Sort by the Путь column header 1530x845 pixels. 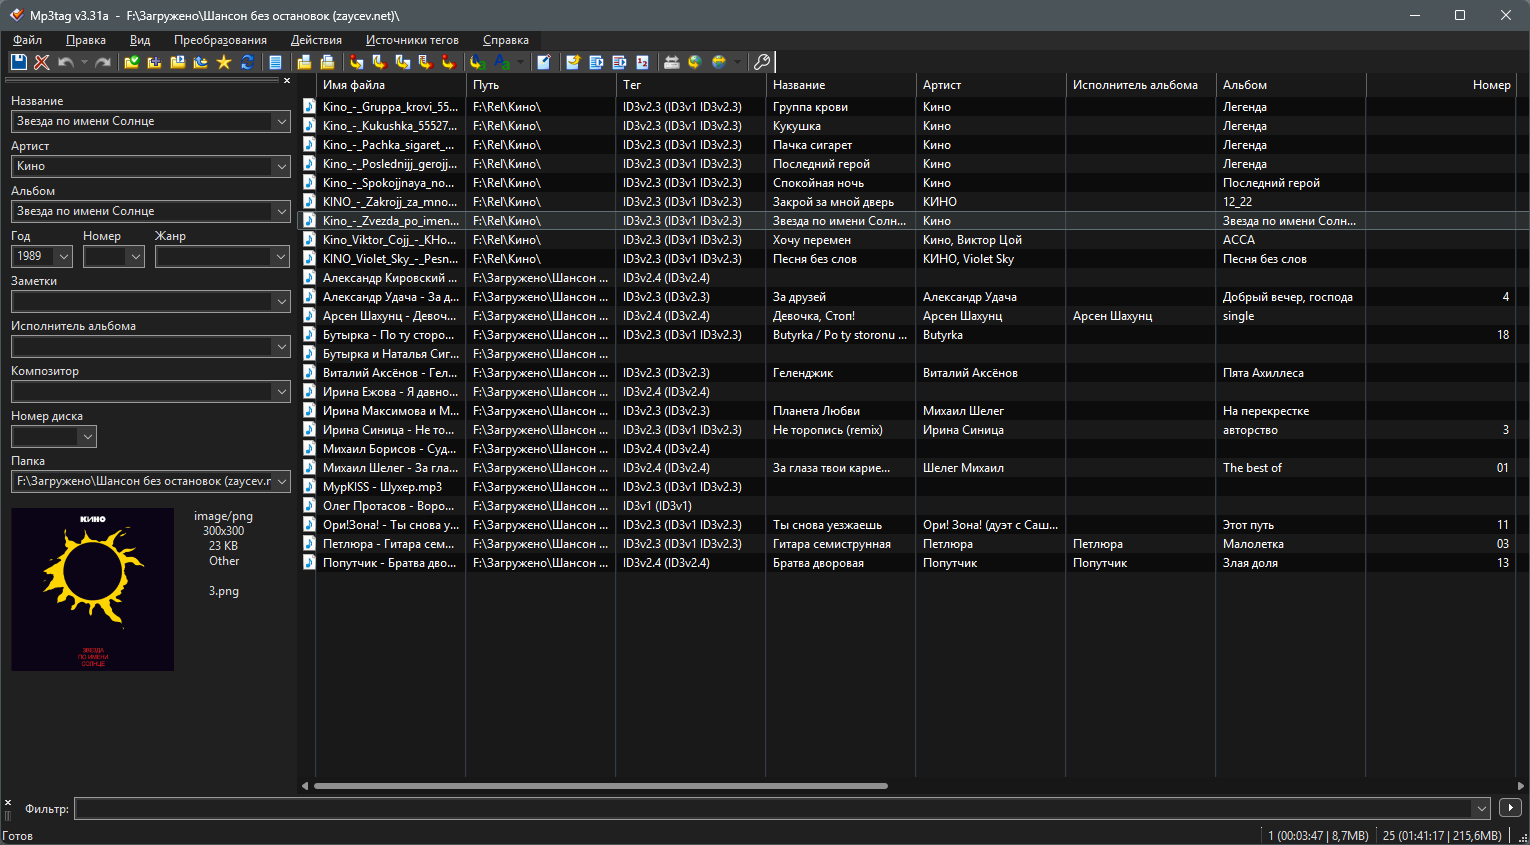click(541, 85)
